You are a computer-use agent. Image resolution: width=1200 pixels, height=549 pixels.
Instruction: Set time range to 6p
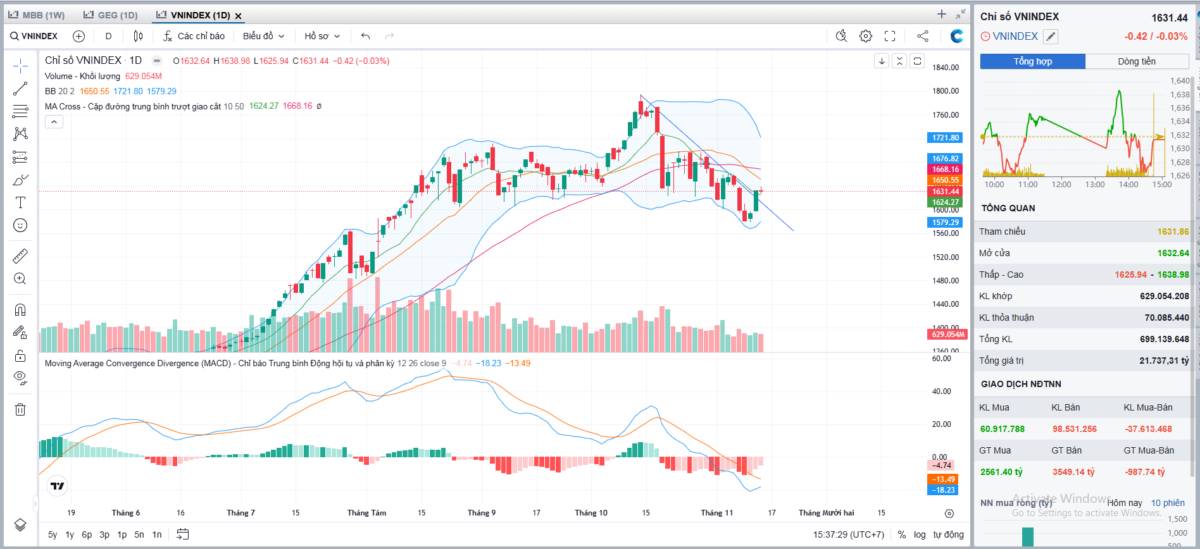87,534
